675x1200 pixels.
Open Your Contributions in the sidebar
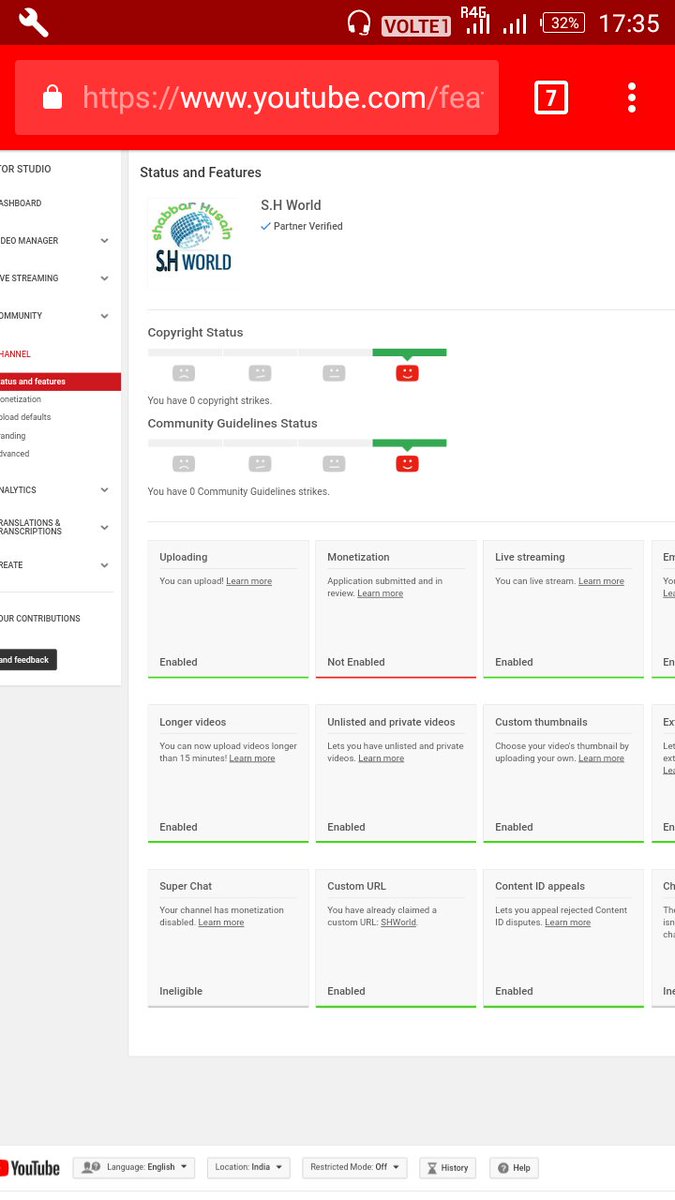40,619
